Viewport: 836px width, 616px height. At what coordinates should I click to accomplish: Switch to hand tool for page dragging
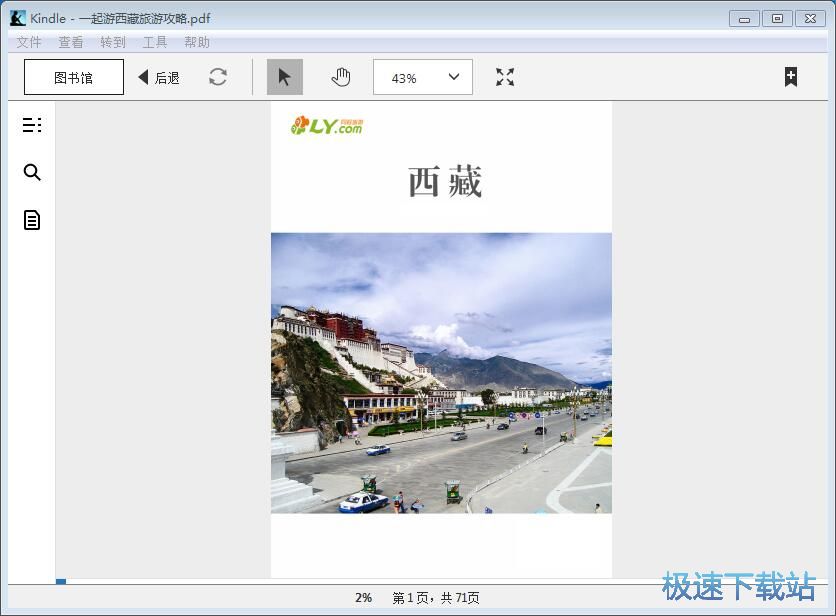pos(340,76)
